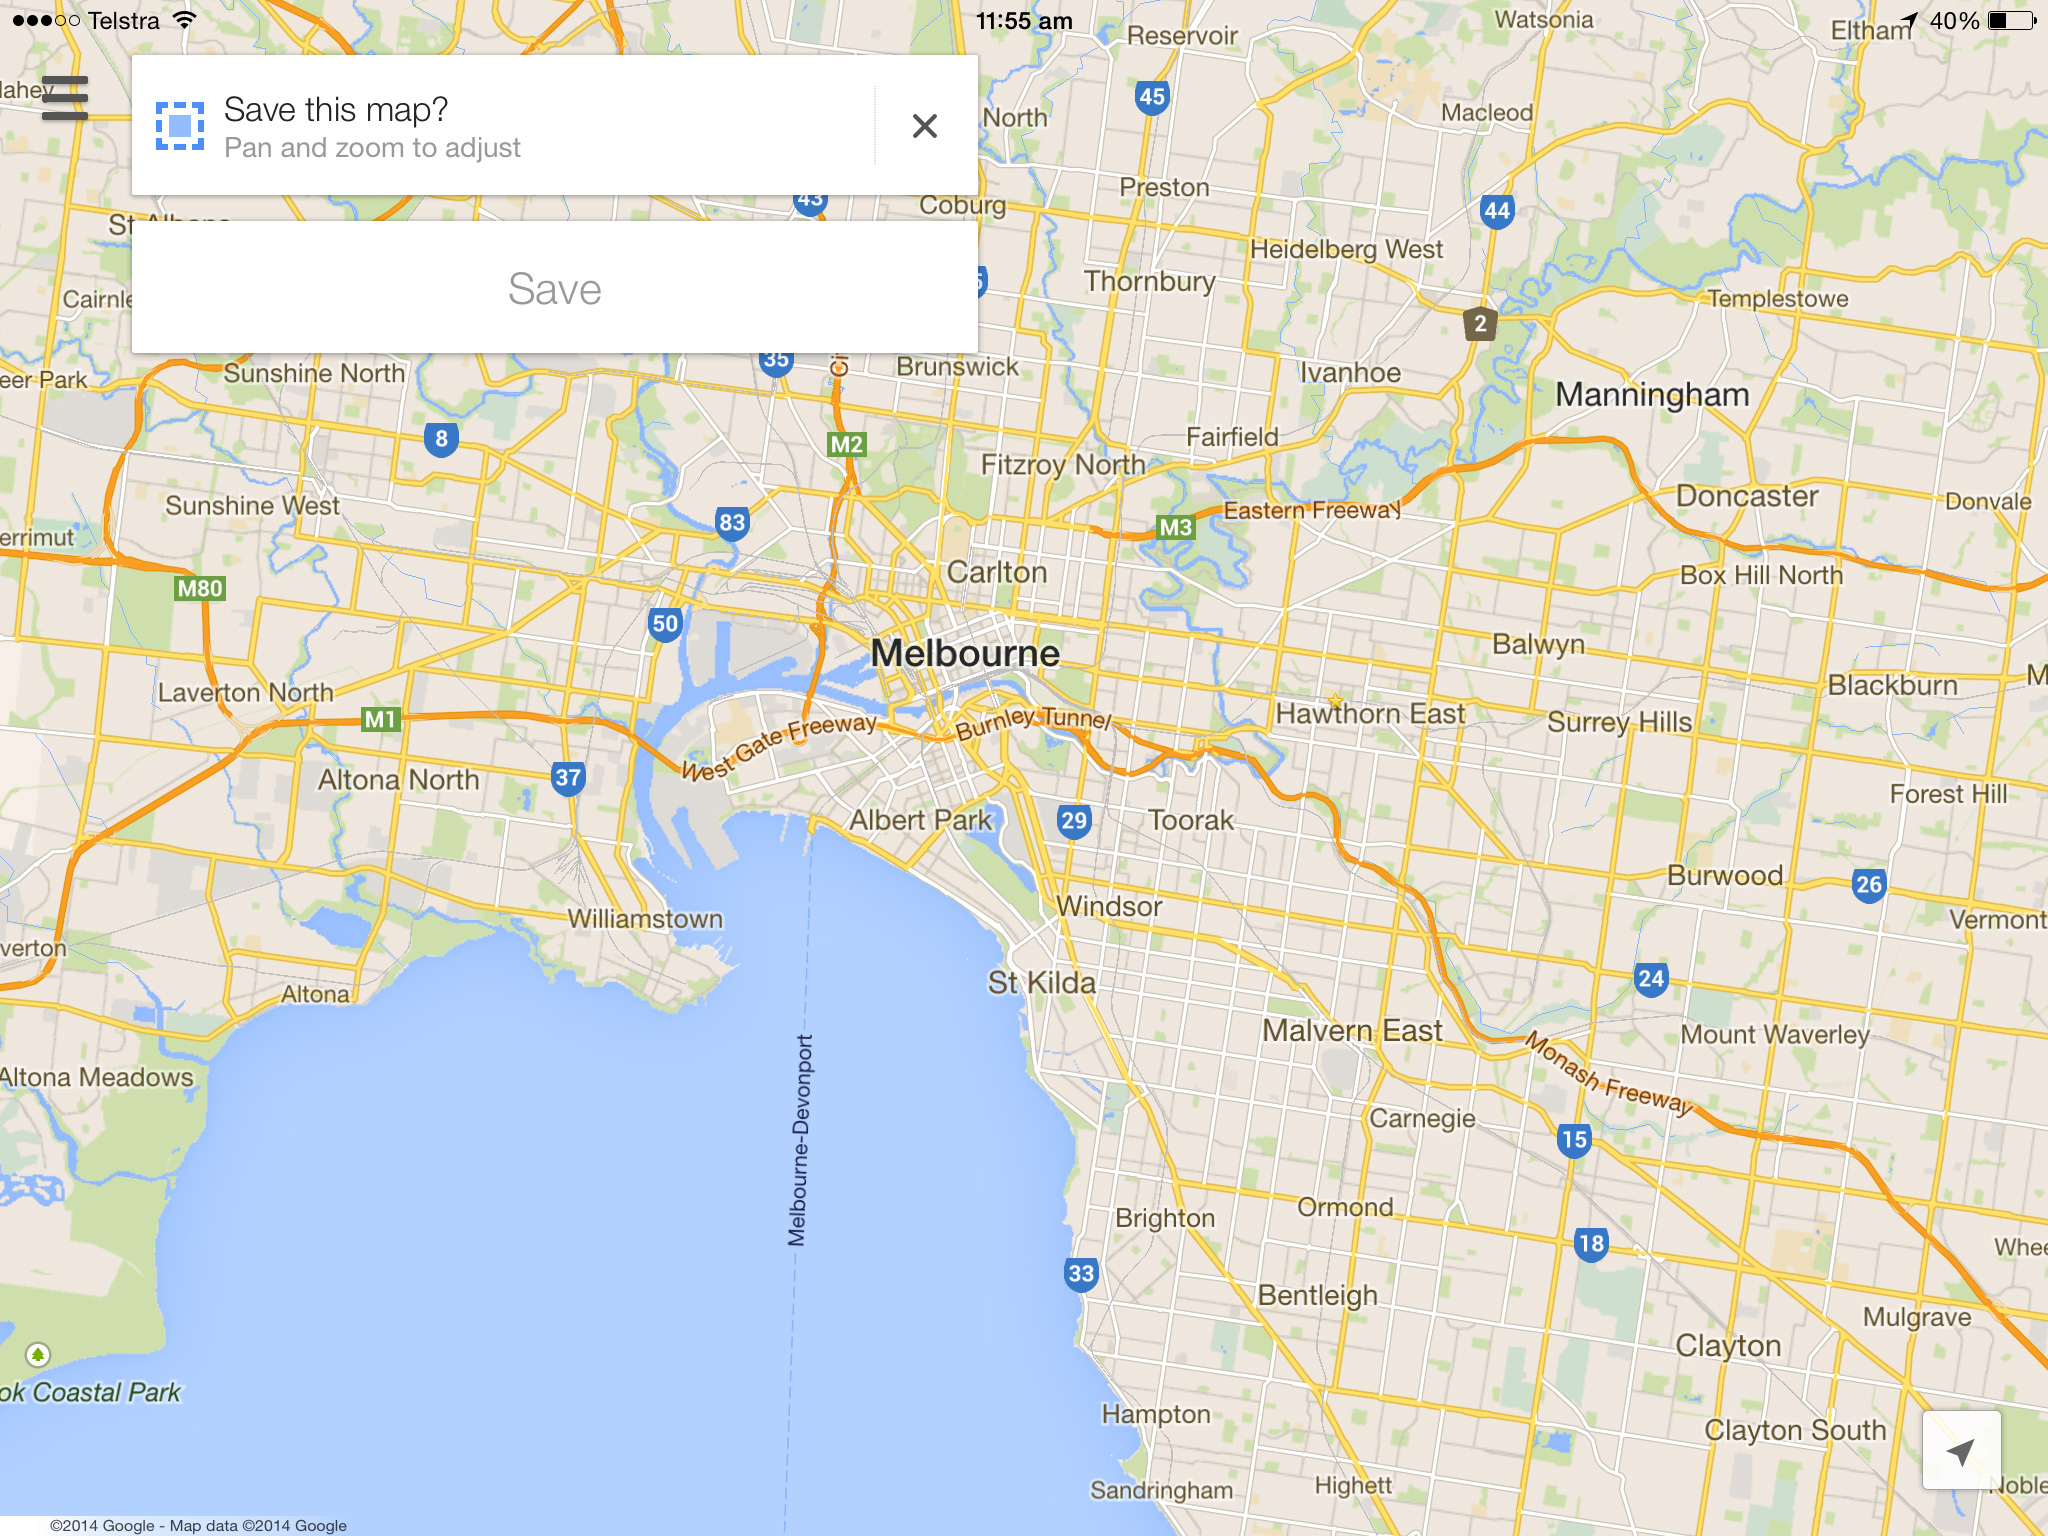Click the battery status icon
2048x1536 pixels.
coord(2014,19)
